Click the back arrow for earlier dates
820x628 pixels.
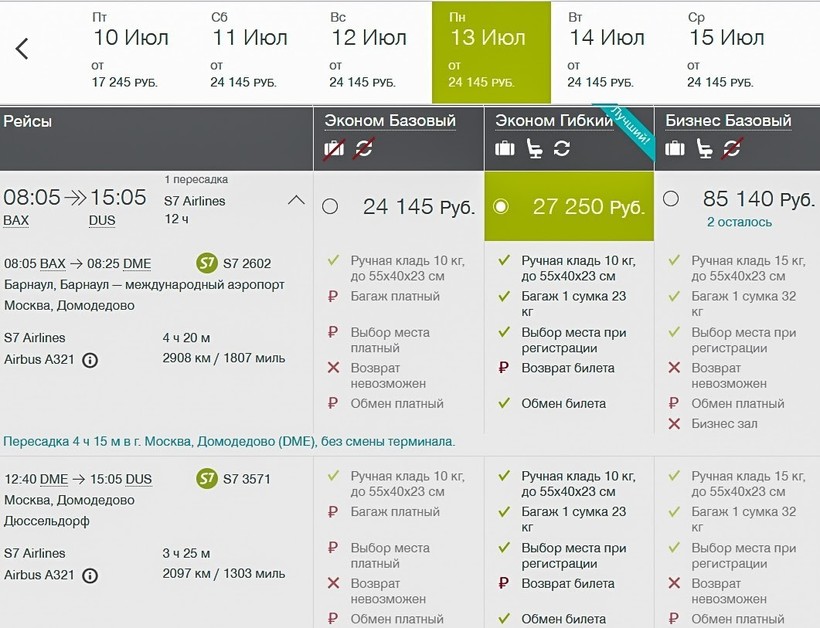point(22,49)
